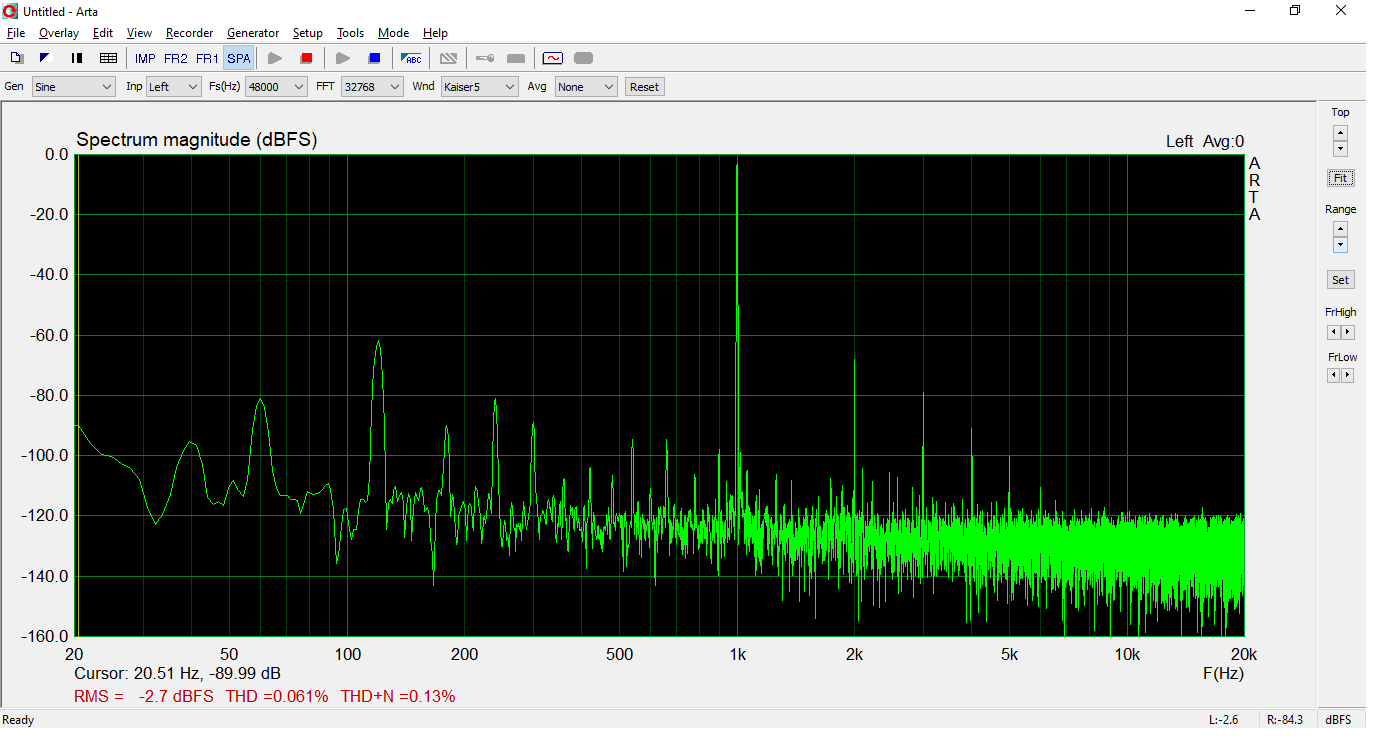Click FrHigh left arrow

[x=1333, y=332]
